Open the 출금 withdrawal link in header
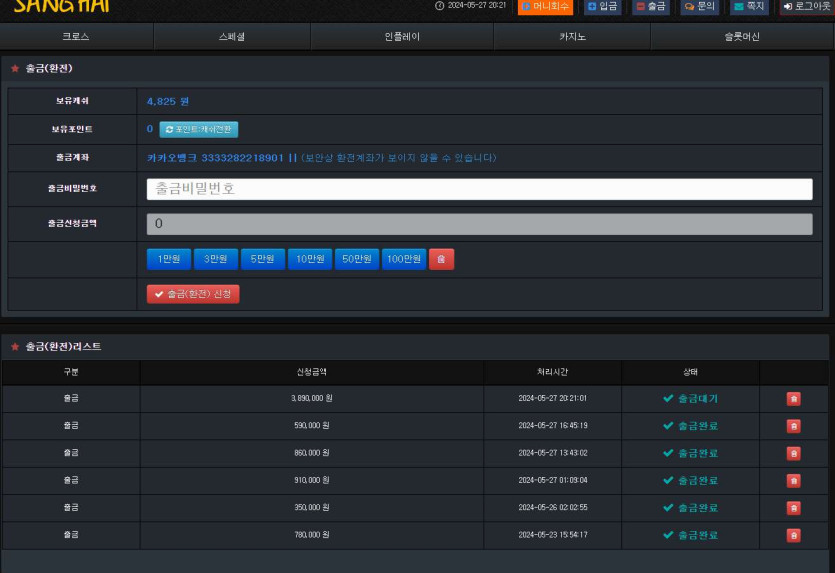This screenshot has height=573, width=835. (651, 7)
